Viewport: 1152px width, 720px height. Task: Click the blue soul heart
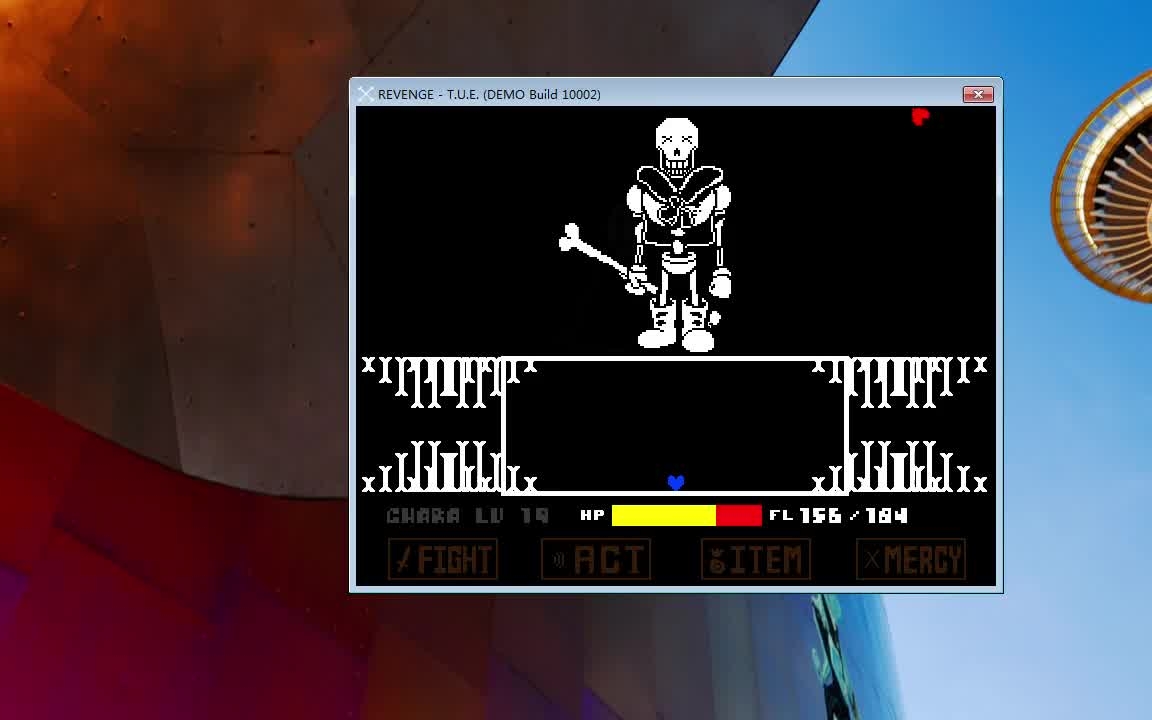coord(676,482)
